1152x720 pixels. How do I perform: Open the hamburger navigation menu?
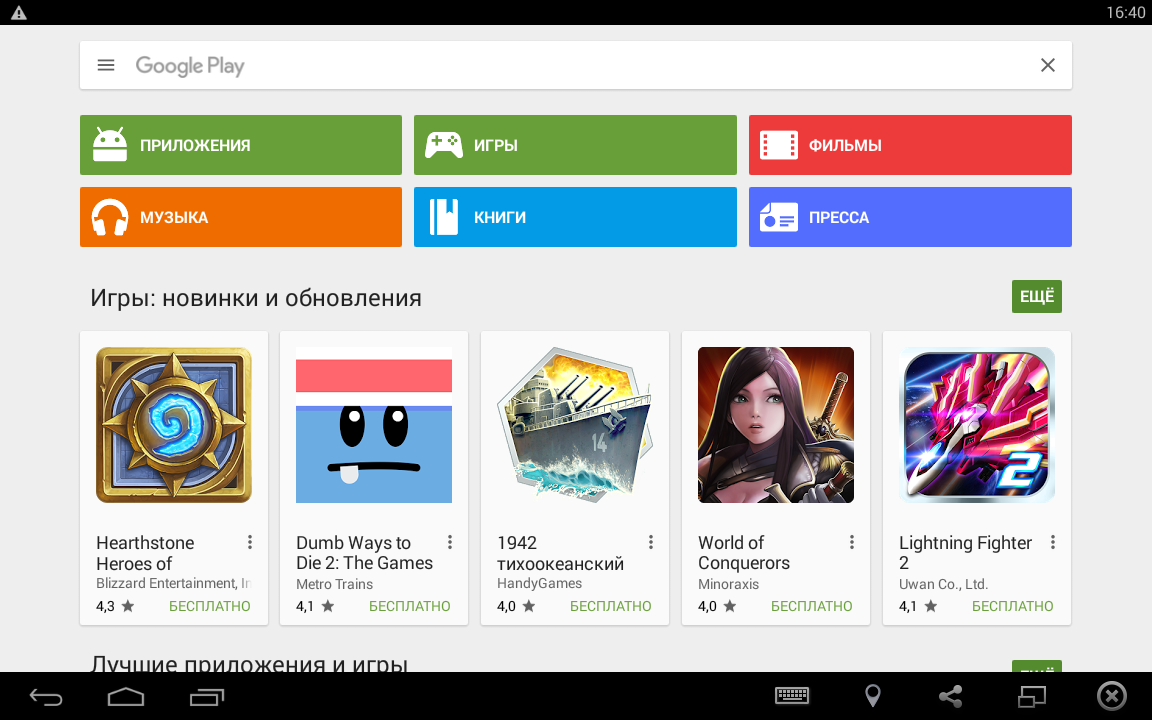(x=106, y=65)
